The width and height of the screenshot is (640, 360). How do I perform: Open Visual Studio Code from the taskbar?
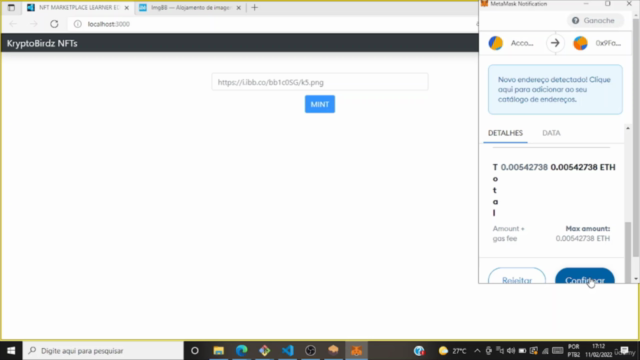(x=287, y=351)
